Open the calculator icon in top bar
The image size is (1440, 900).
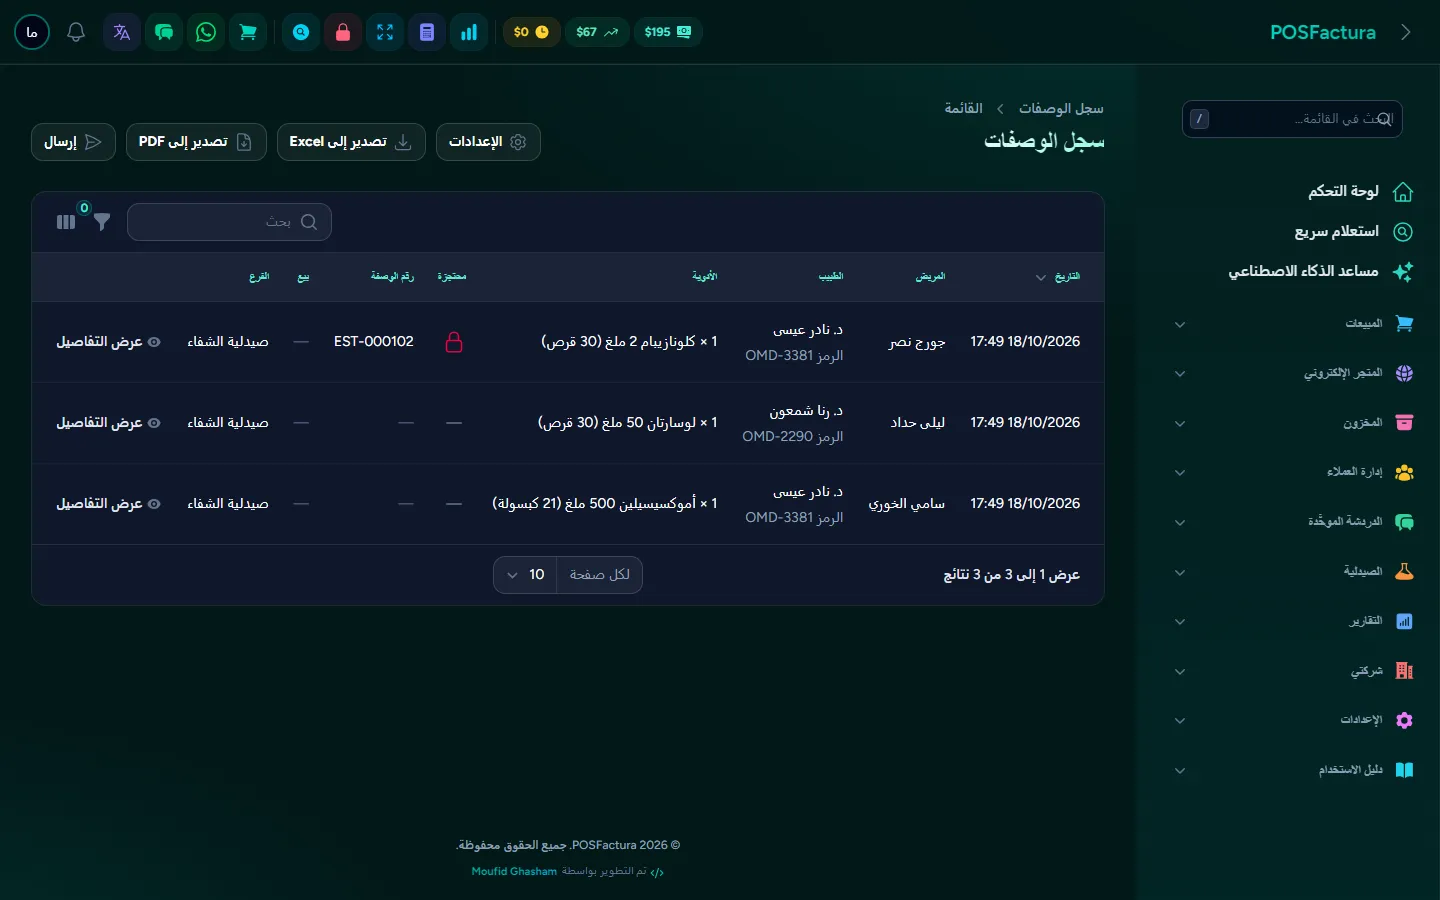(427, 32)
